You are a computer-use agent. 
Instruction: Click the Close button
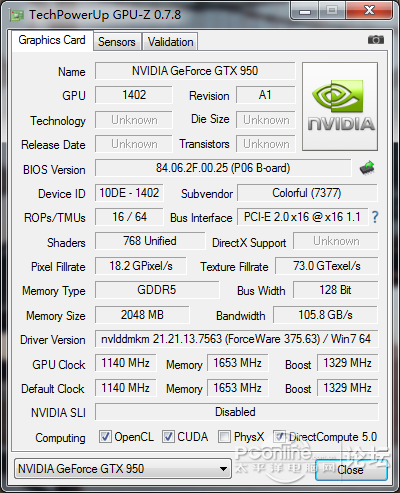click(x=350, y=470)
